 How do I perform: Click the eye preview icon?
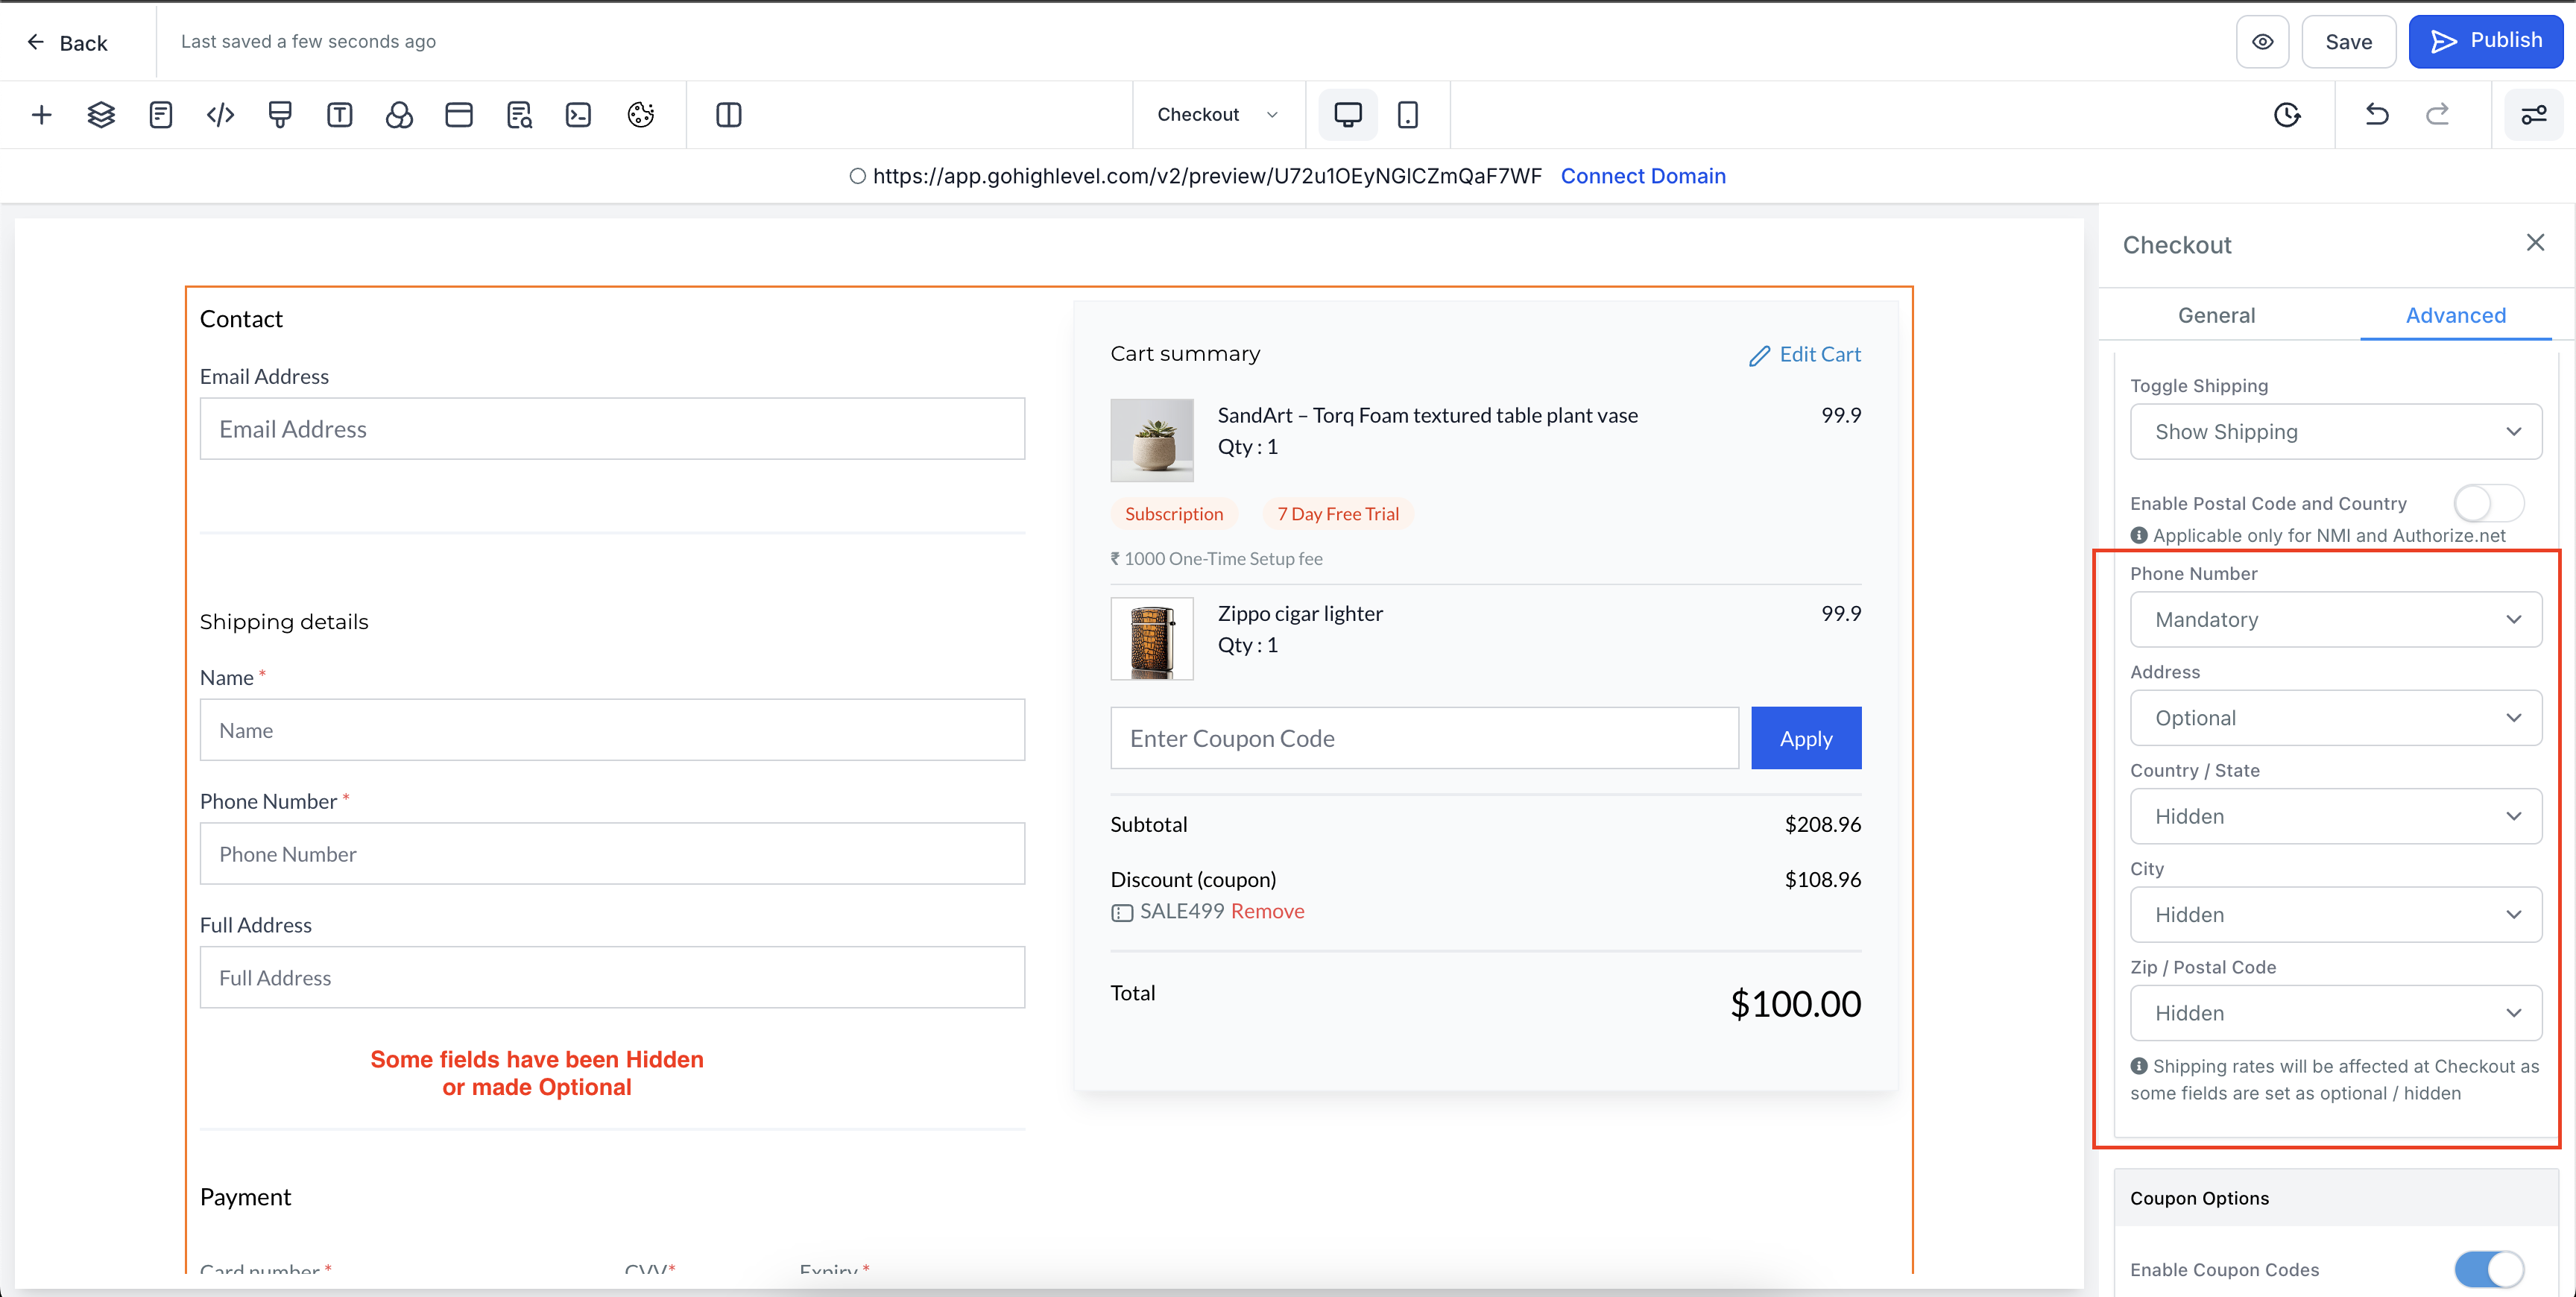pos(2263,42)
